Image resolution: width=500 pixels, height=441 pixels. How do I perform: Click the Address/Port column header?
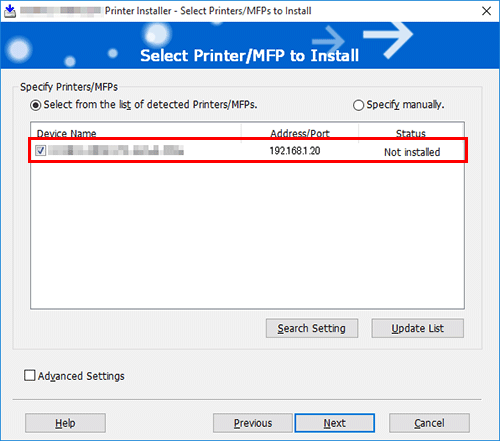pos(300,133)
